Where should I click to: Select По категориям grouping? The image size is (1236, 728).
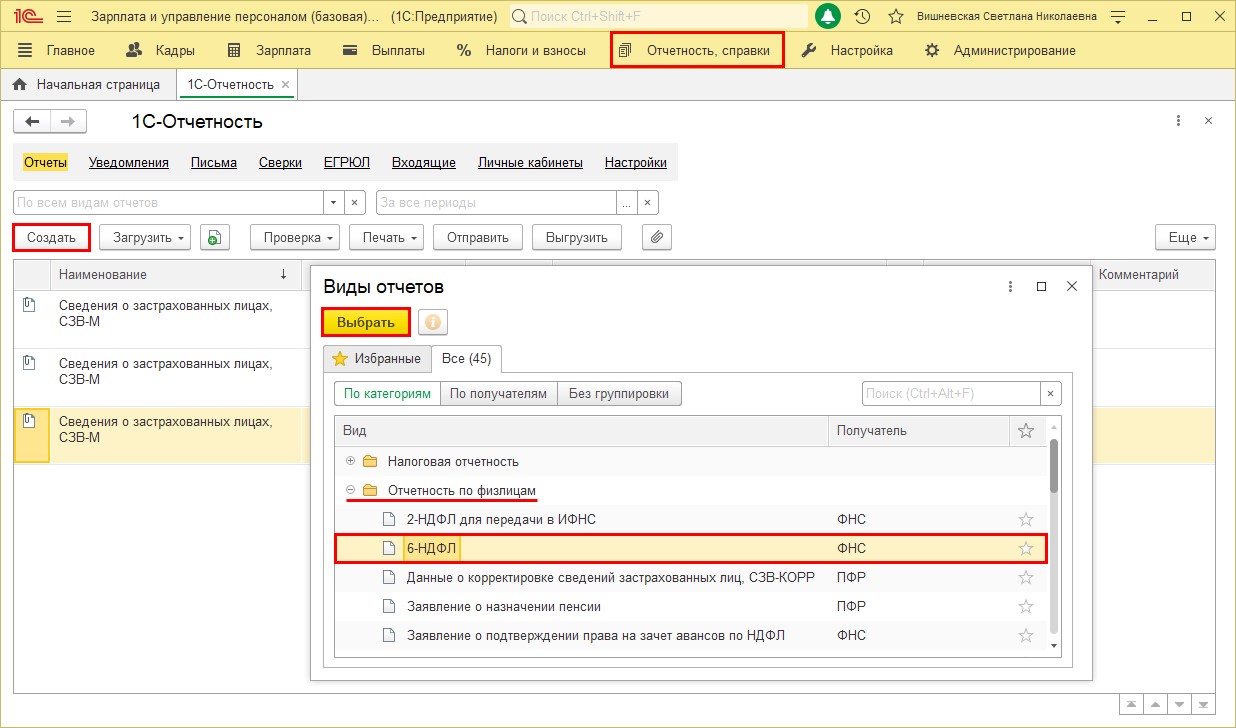[387, 393]
